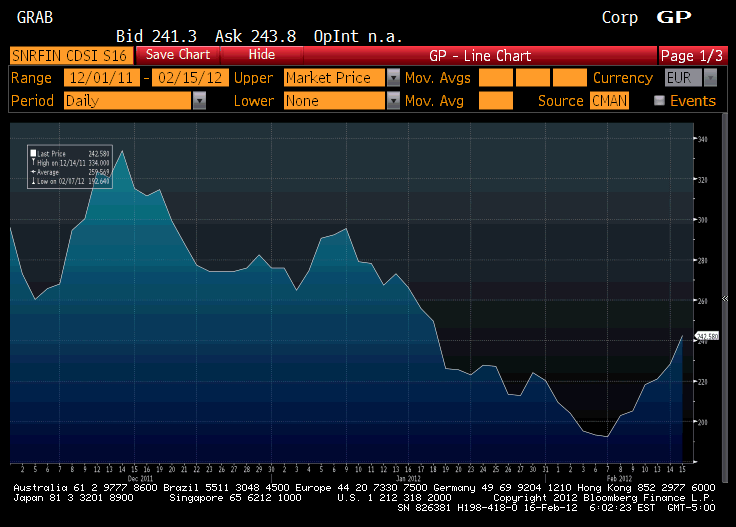The height and width of the screenshot is (527, 736).
Task: Click the Source label
Action: pos(560,100)
